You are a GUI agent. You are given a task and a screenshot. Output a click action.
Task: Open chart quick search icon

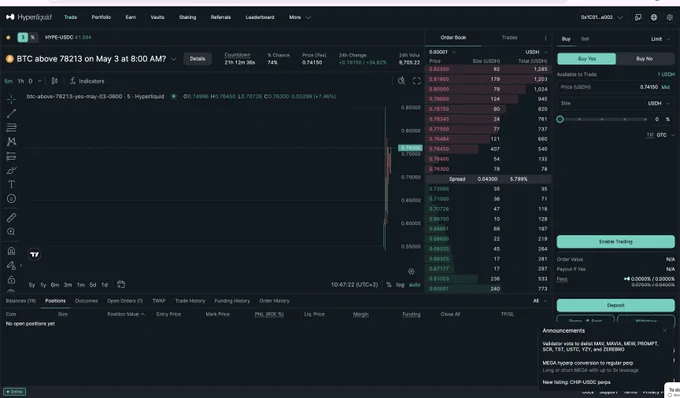[x=402, y=81]
